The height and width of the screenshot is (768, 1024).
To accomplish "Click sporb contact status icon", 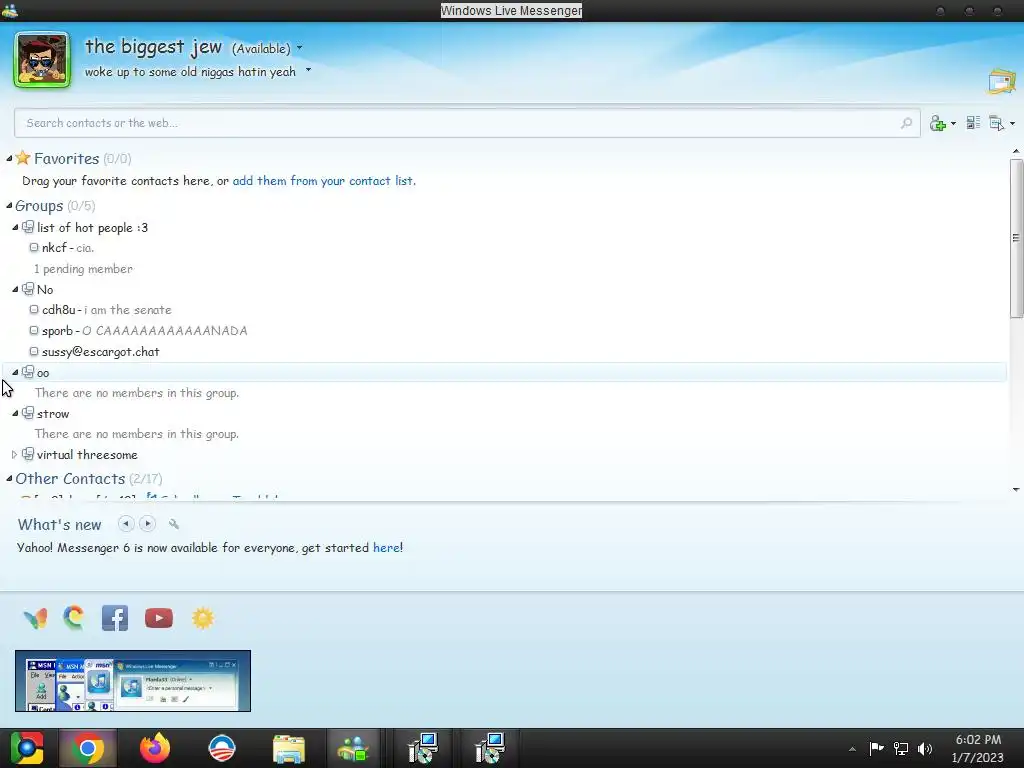I will point(34,330).
